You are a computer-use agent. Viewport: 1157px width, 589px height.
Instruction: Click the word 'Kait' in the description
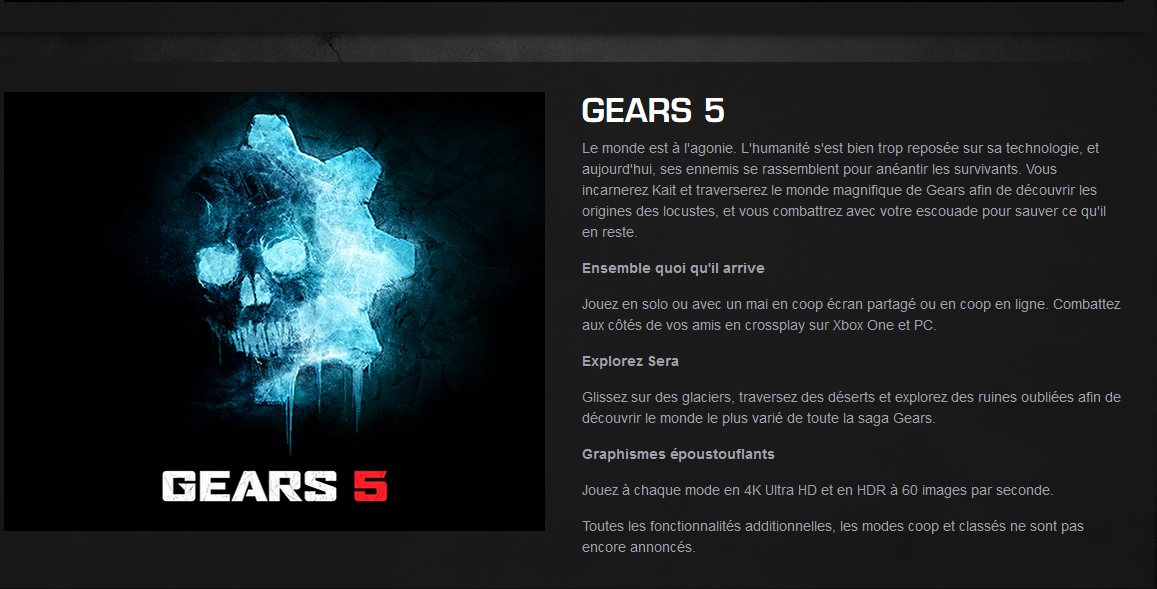[x=664, y=190]
